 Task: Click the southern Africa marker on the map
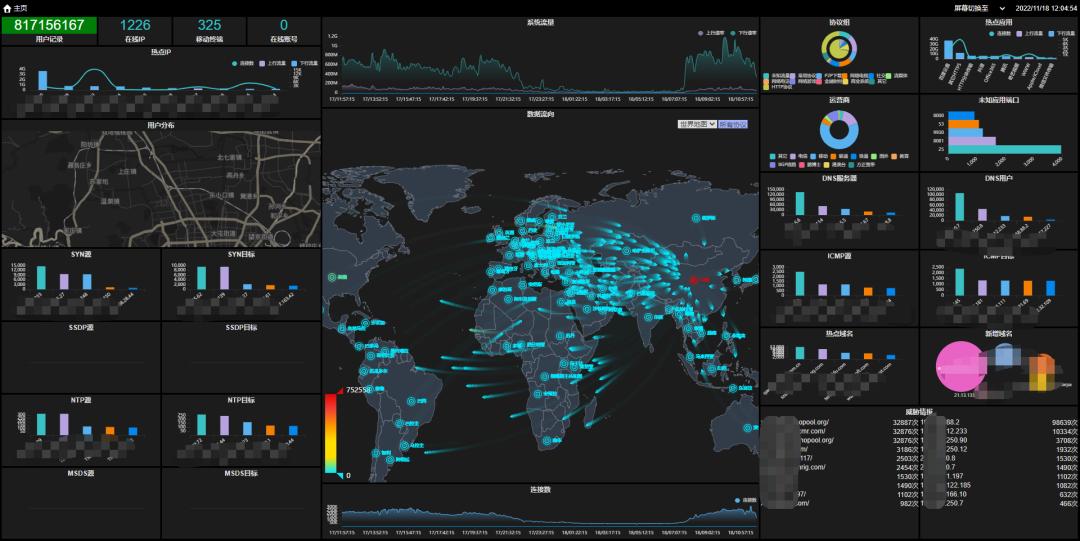pos(546,440)
